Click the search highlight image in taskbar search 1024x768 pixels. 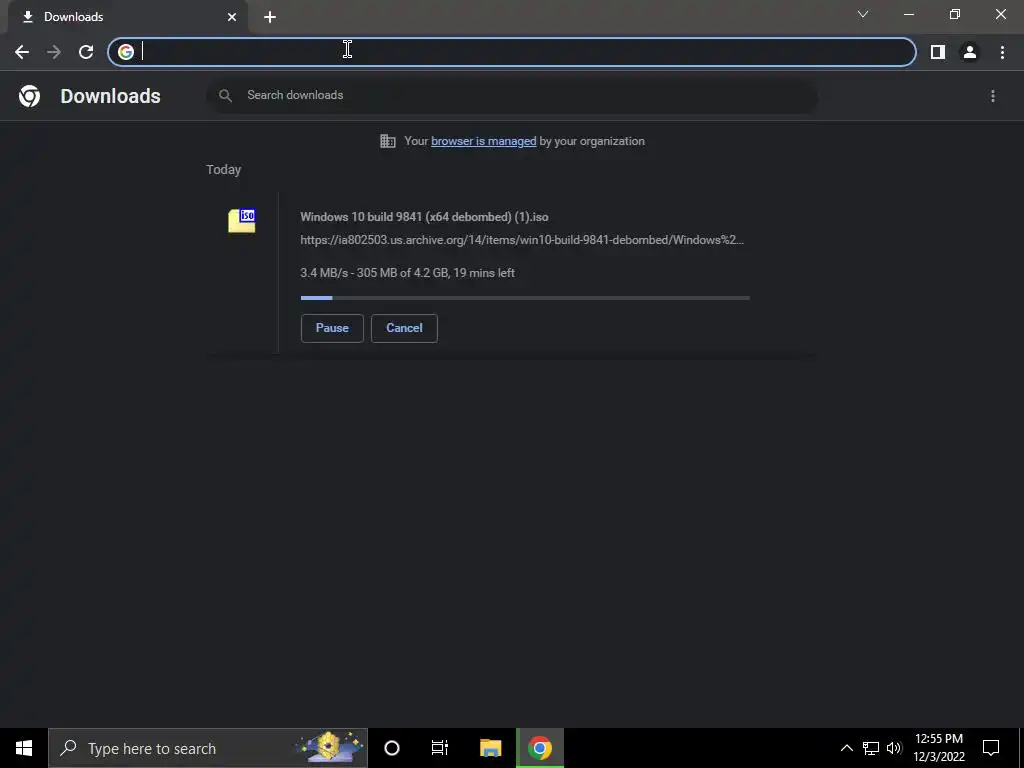pos(329,748)
